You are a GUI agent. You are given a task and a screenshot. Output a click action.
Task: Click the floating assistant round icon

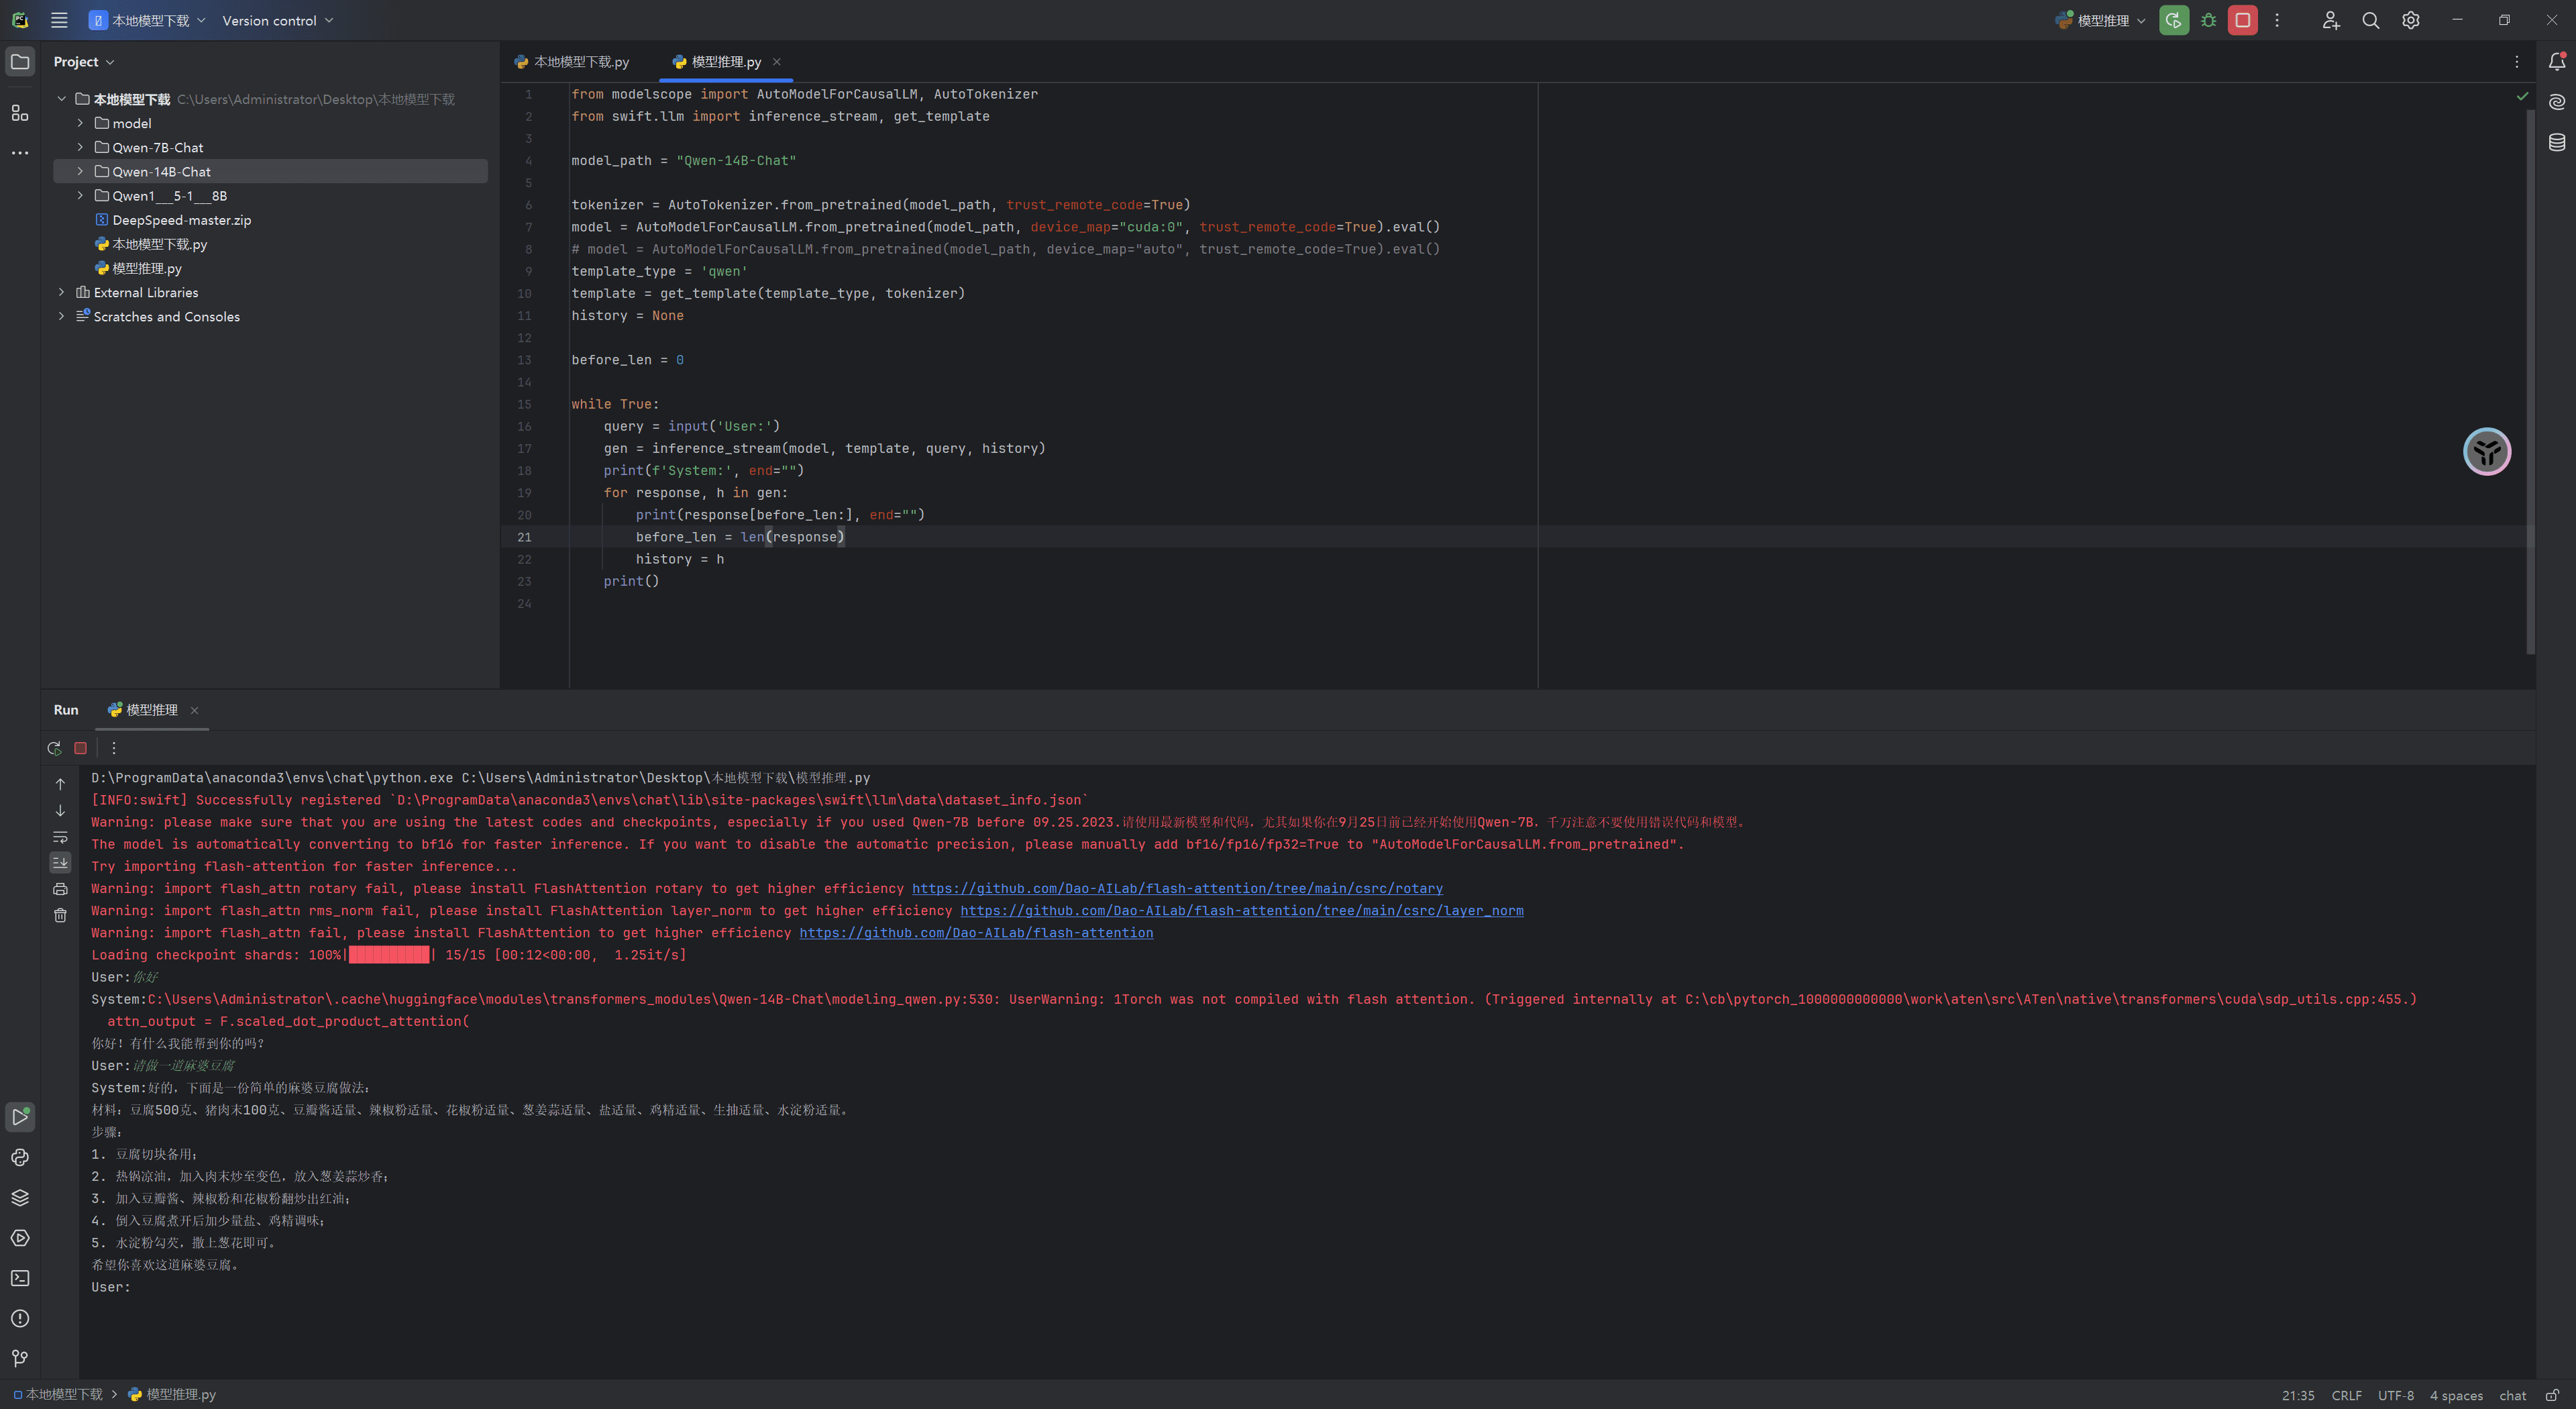pos(2486,452)
